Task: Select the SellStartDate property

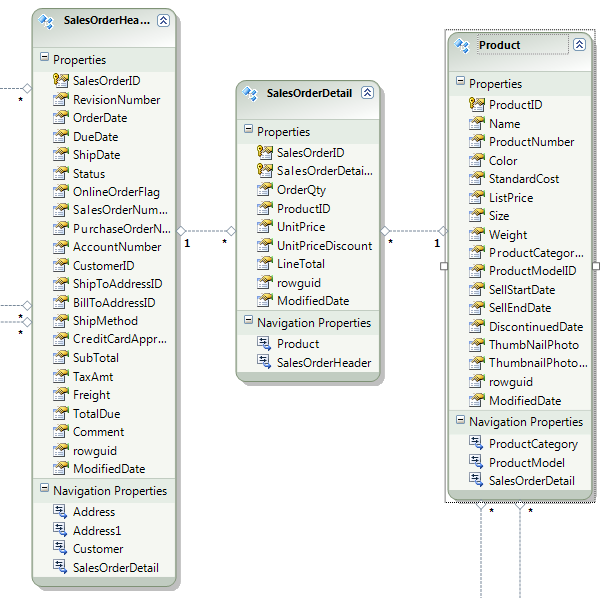Action: click(522, 290)
